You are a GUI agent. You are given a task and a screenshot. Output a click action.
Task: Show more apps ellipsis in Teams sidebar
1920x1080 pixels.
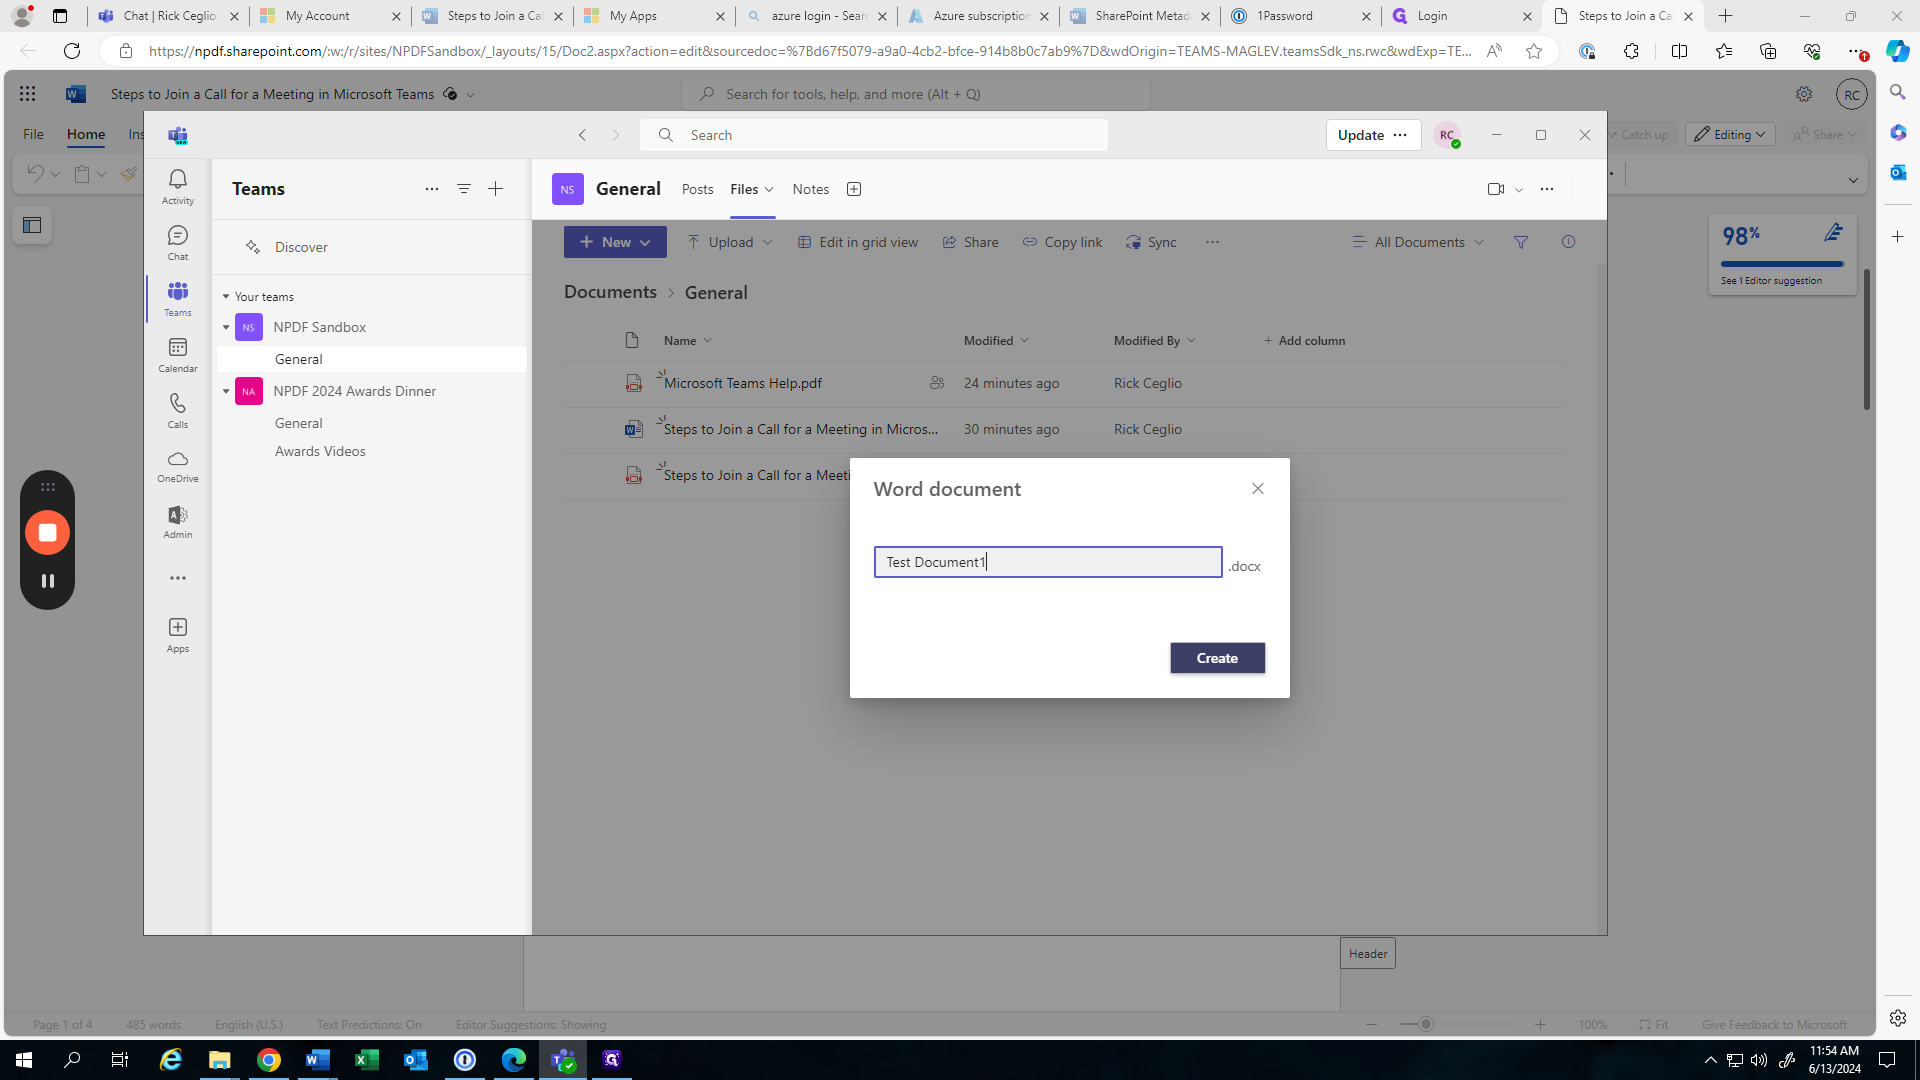178,578
